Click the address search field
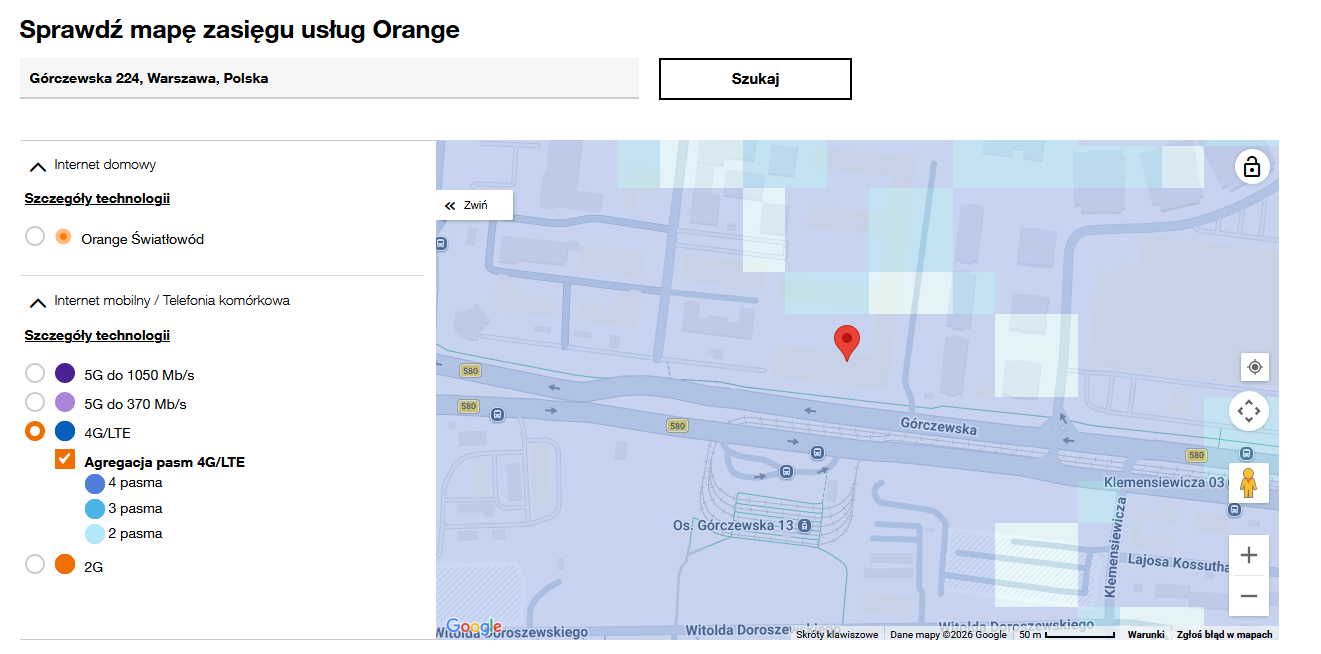This screenshot has height=654, width=1321. click(x=329, y=78)
